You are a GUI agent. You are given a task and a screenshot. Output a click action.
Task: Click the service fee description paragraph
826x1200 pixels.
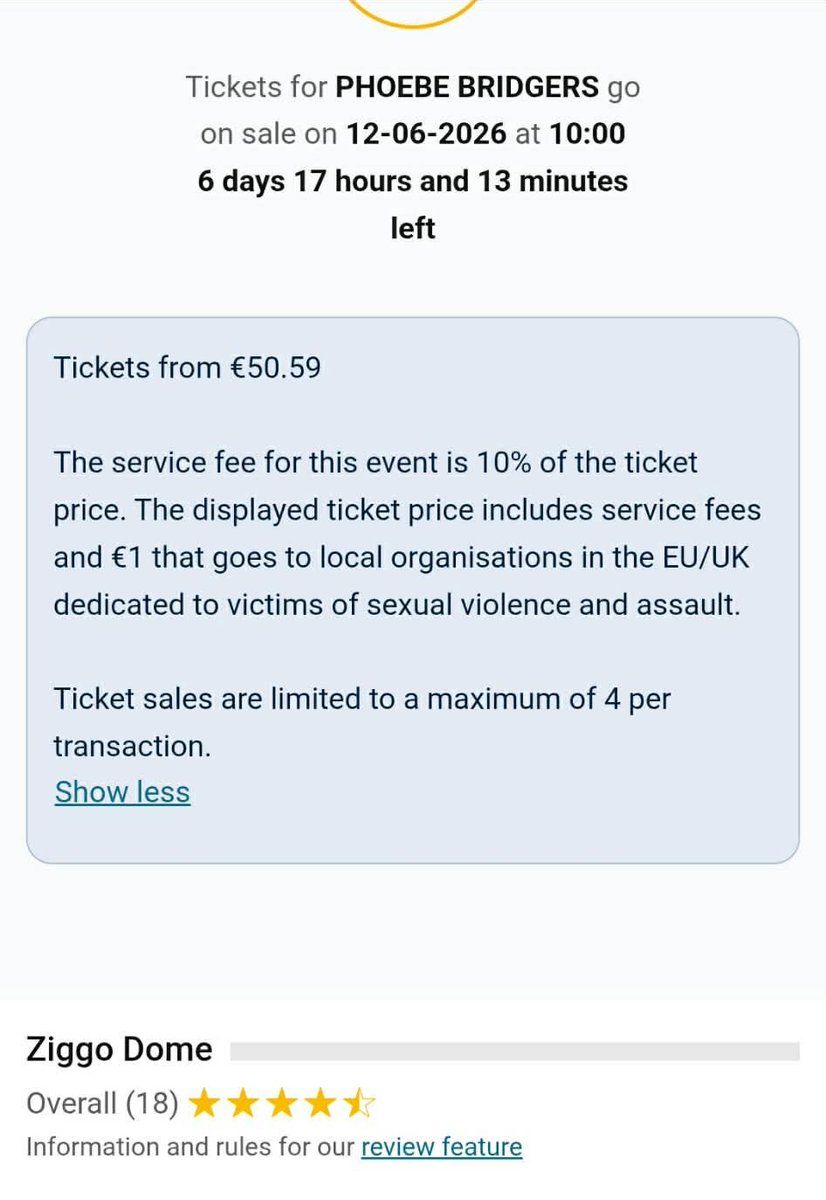(x=407, y=534)
